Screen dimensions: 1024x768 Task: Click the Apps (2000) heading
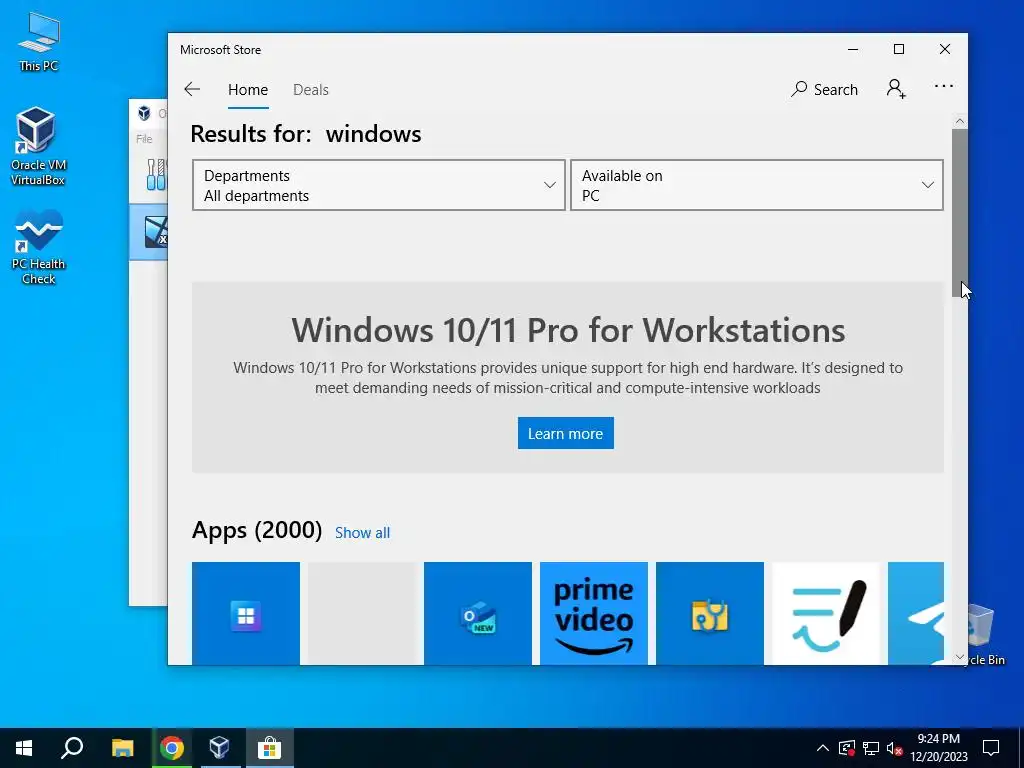257,530
